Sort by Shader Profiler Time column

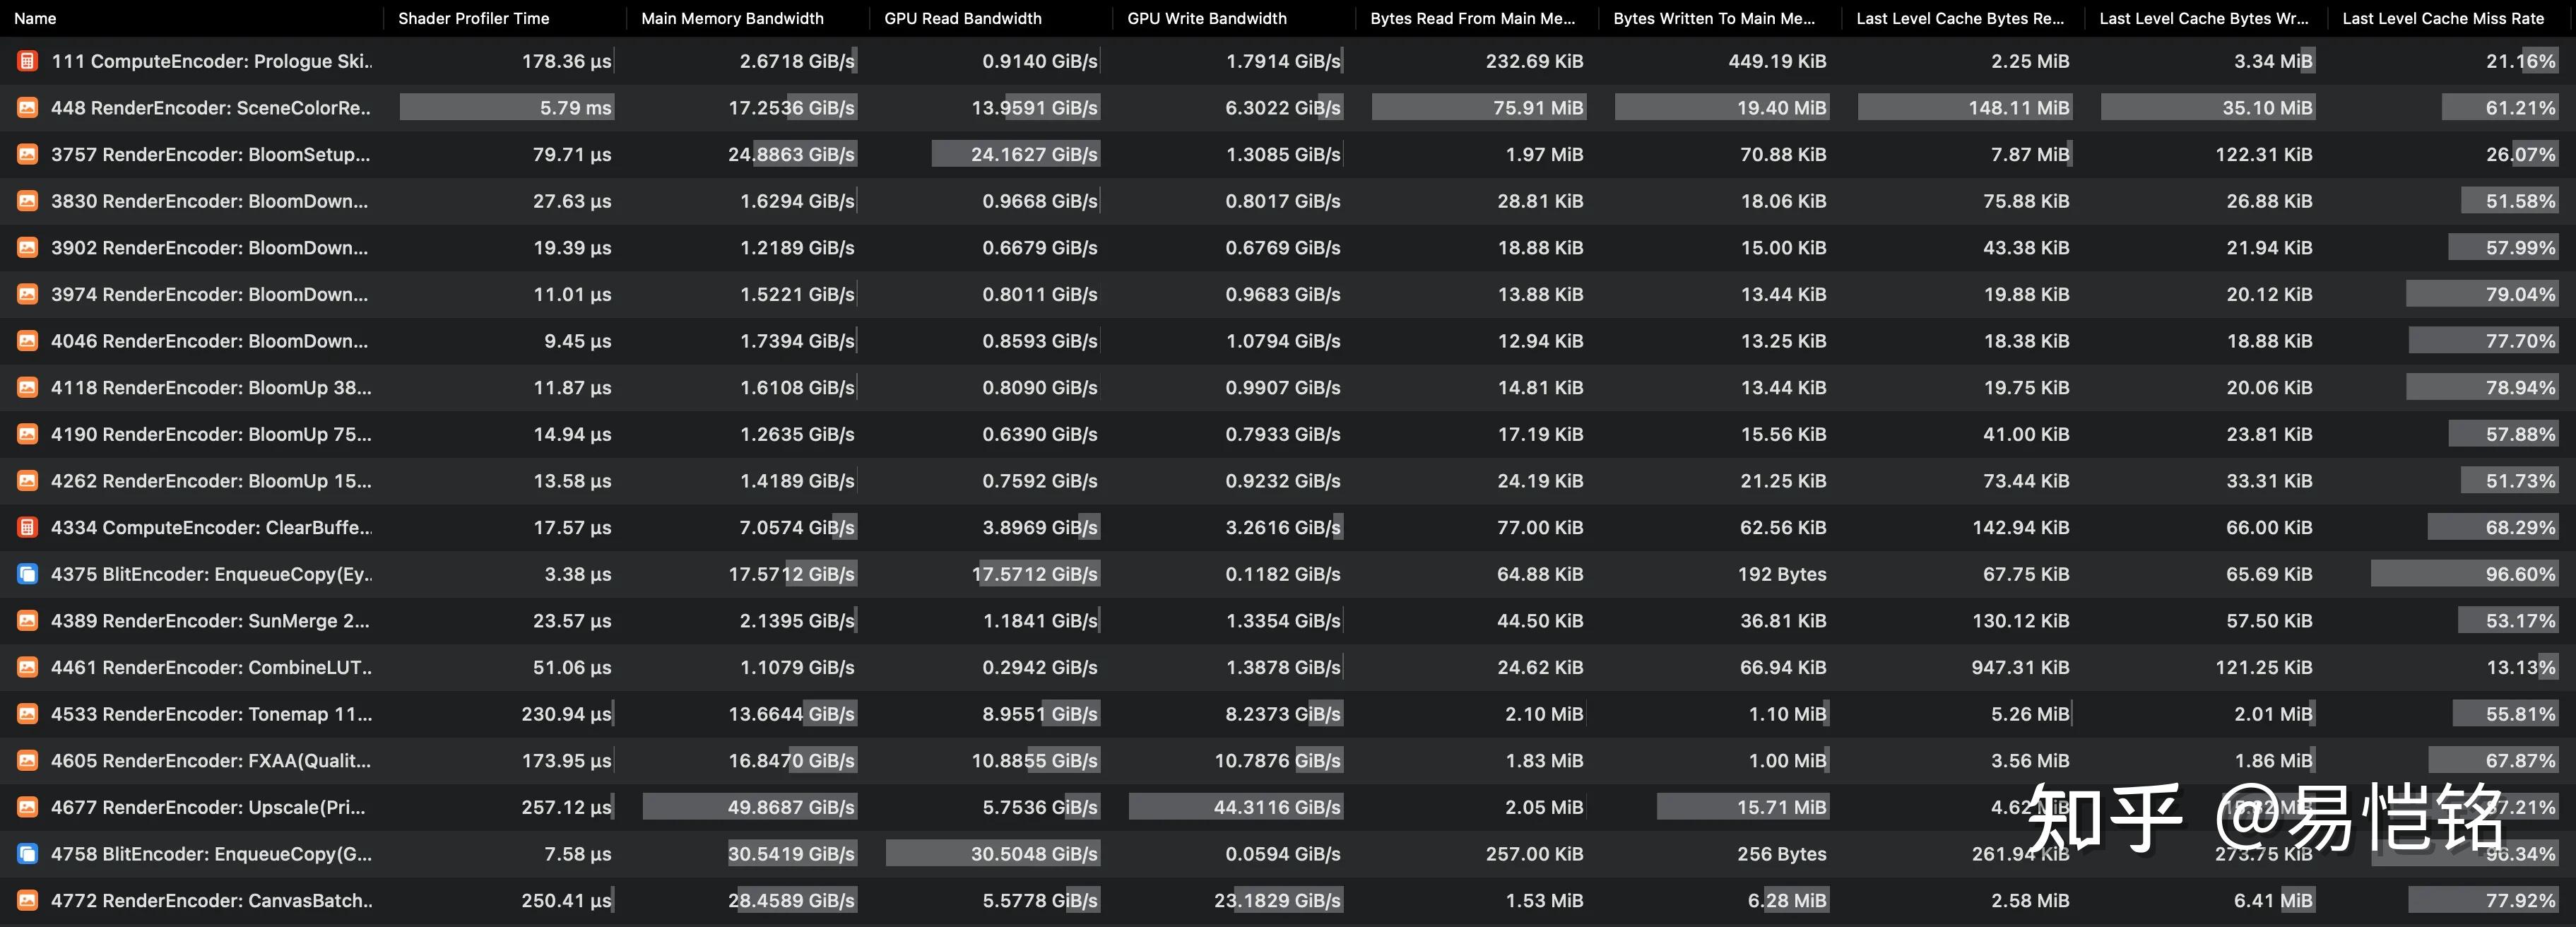coord(473,18)
